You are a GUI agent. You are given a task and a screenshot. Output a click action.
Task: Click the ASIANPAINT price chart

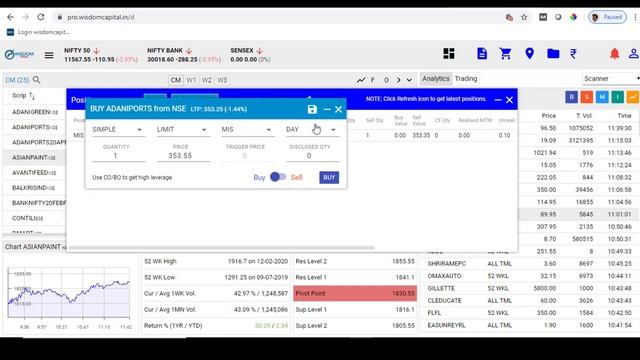pyautogui.click(x=69, y=293)
